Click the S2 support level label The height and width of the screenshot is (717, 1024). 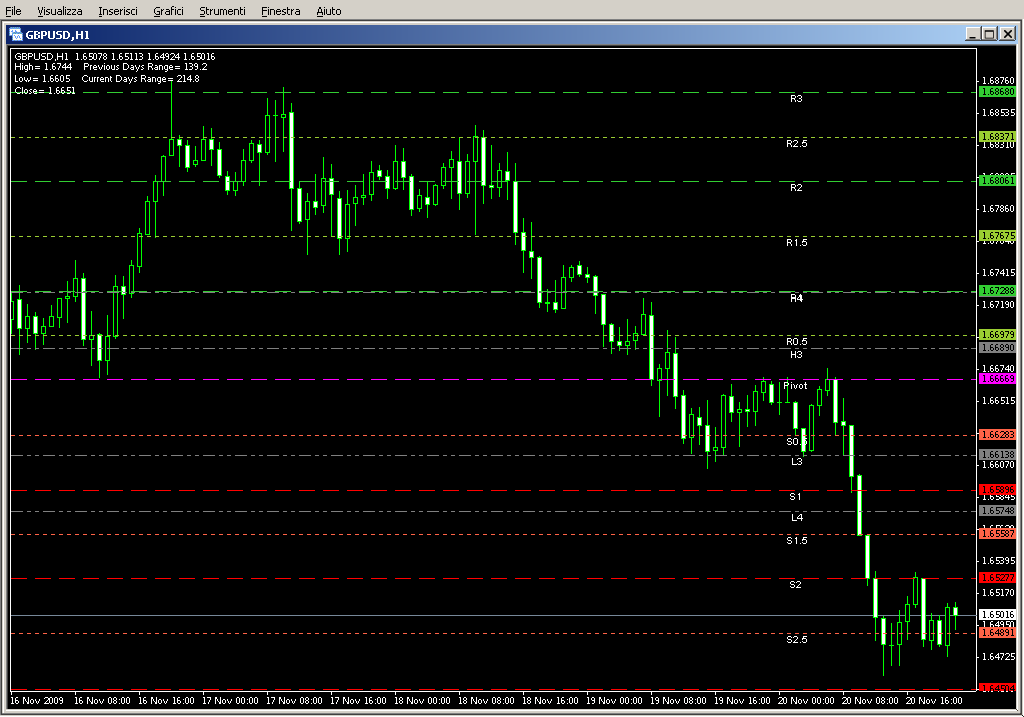[795, 584]
